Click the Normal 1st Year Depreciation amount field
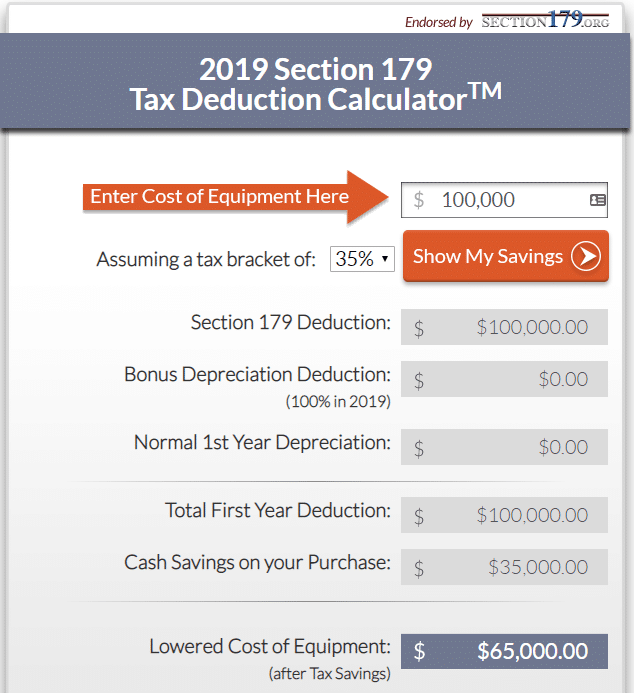 [505, 446]
